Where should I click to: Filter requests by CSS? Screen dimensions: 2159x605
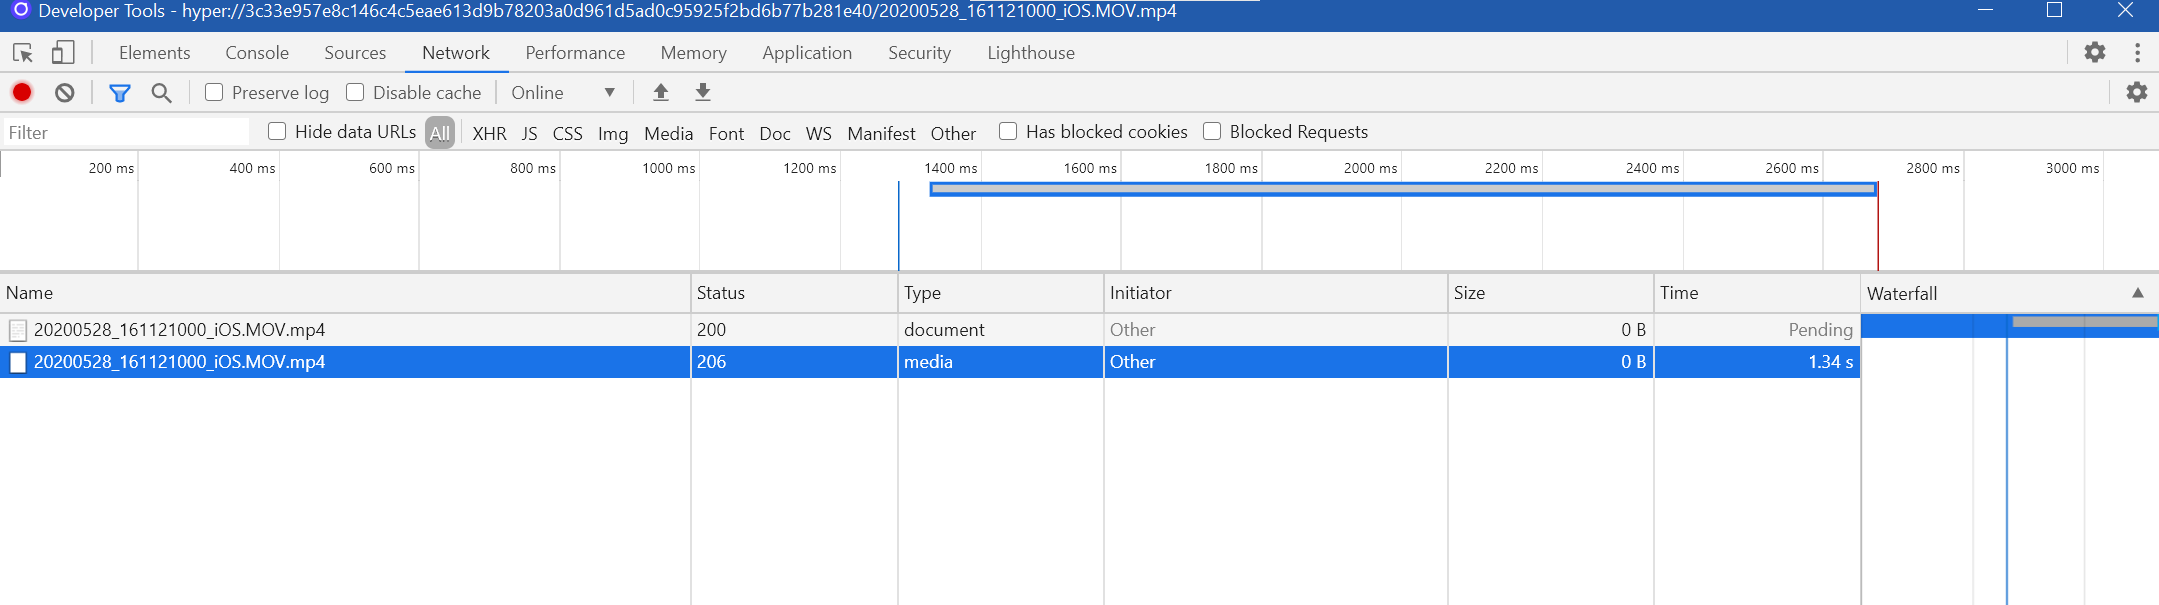(x=567, y=133)
